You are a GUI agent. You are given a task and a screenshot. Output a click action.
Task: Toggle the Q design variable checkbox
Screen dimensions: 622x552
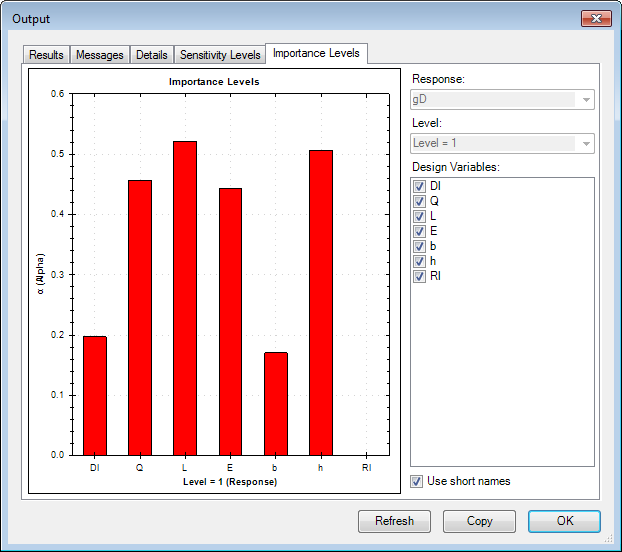[x=420, y=201]
